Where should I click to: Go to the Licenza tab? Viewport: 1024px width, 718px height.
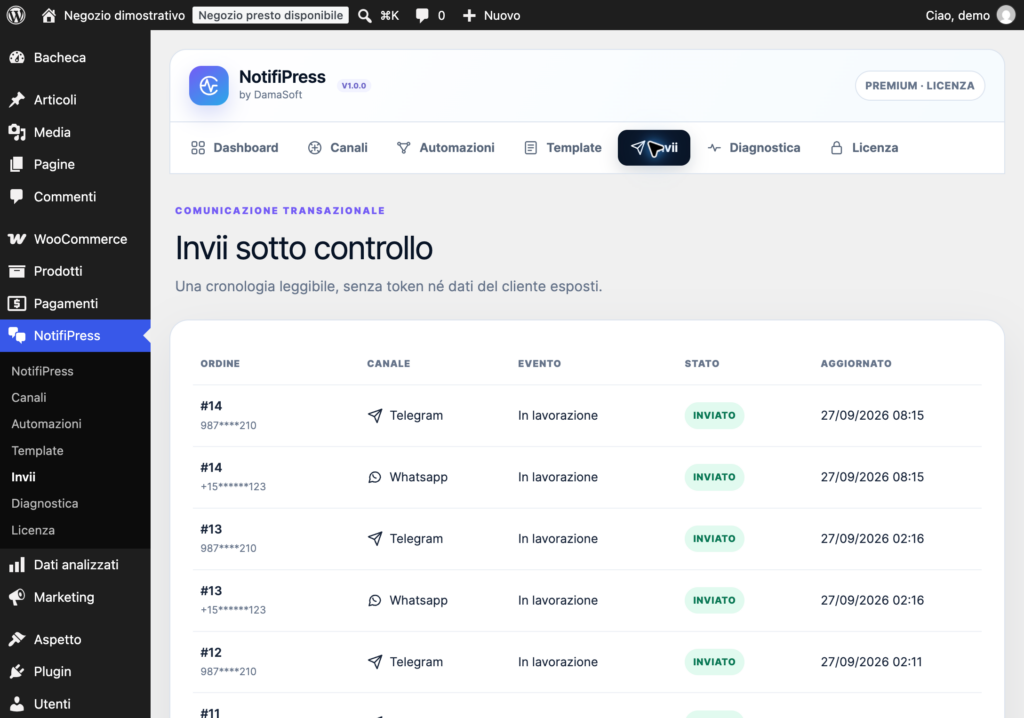pos(864,148)
